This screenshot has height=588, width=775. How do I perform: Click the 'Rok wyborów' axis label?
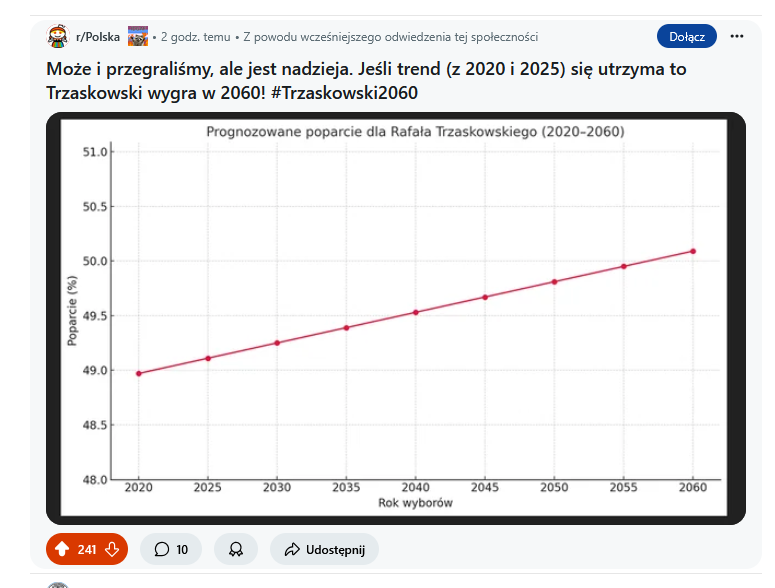coord(415,503)
